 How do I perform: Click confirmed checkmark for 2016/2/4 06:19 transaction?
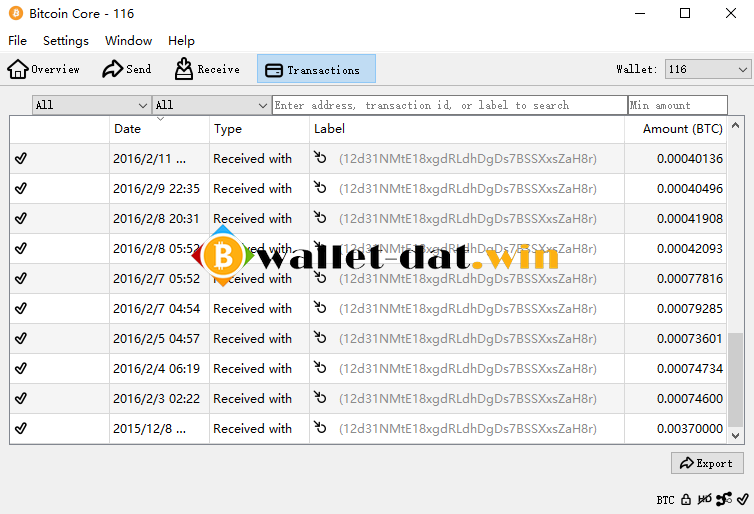[x=21, y=368]
